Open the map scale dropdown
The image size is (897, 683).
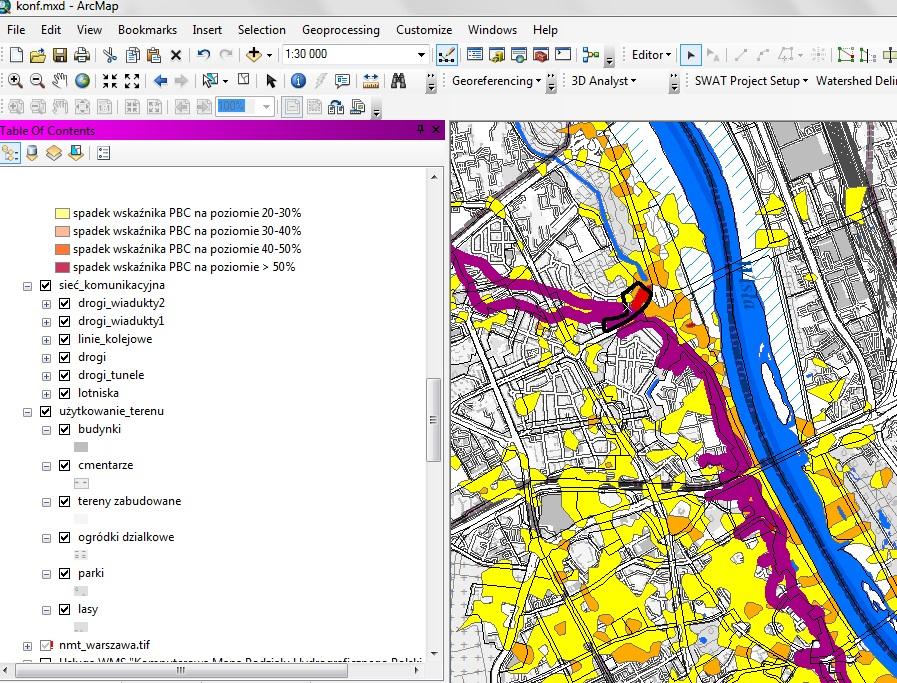(x=421, y=55)
